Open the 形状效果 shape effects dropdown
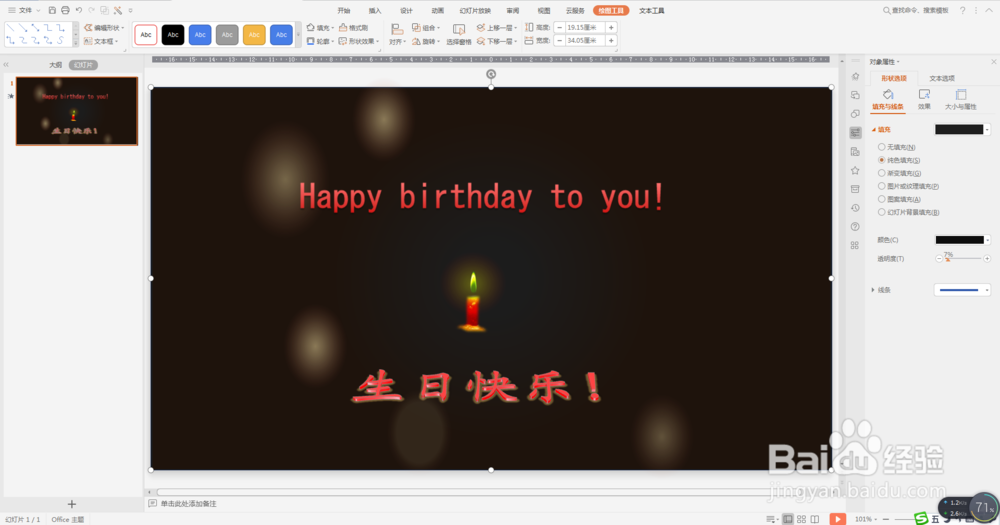This screenshot has width=1000, height=525. pos(359,41)
